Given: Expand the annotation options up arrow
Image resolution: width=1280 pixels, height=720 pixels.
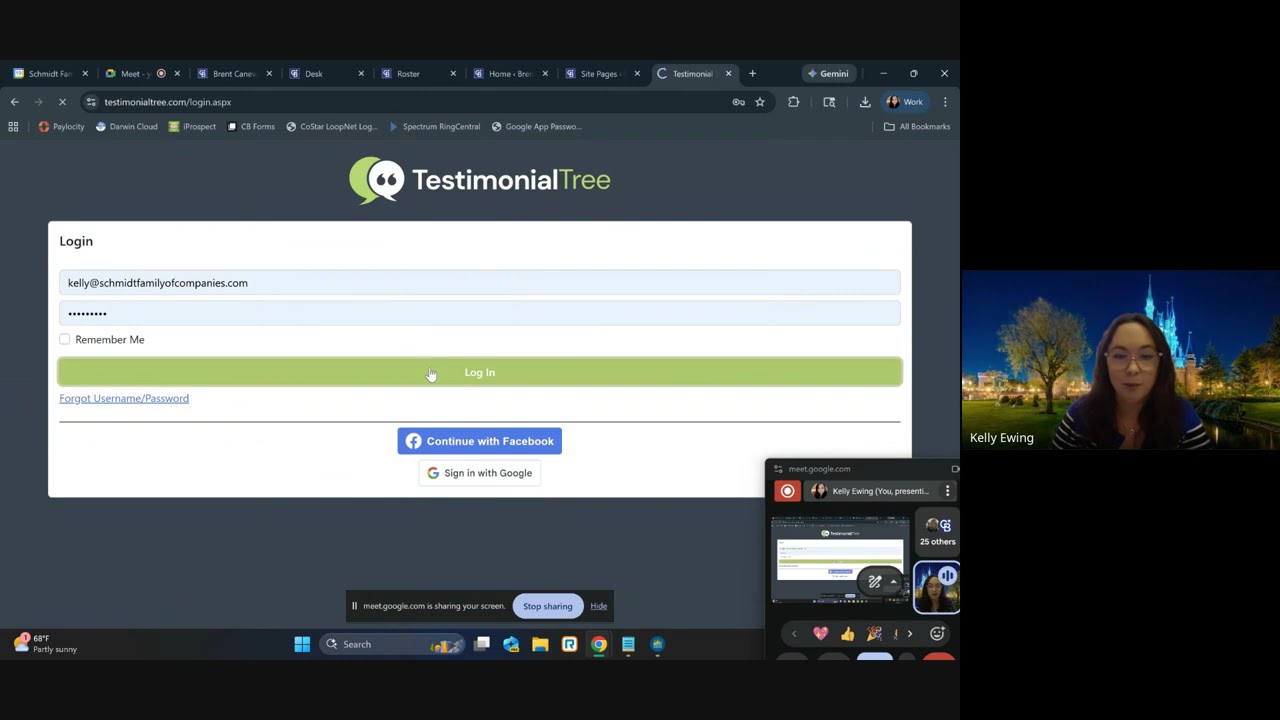Looking at the screenshot, I should click(893, 582).
